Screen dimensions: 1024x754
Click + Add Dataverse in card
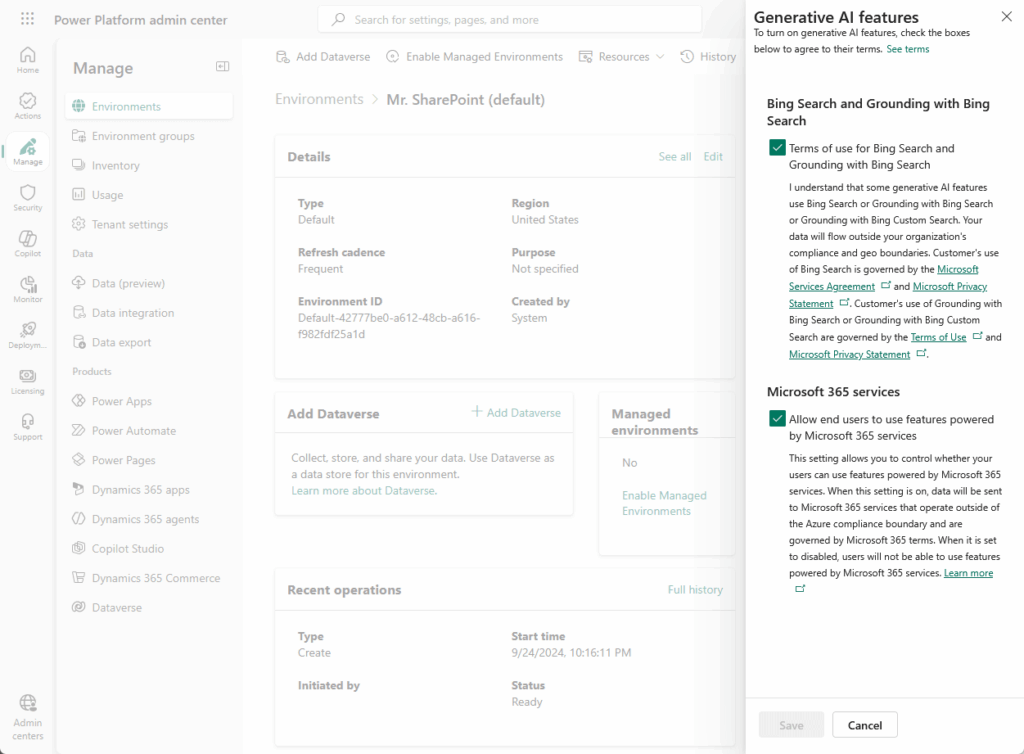coord(516,413)
